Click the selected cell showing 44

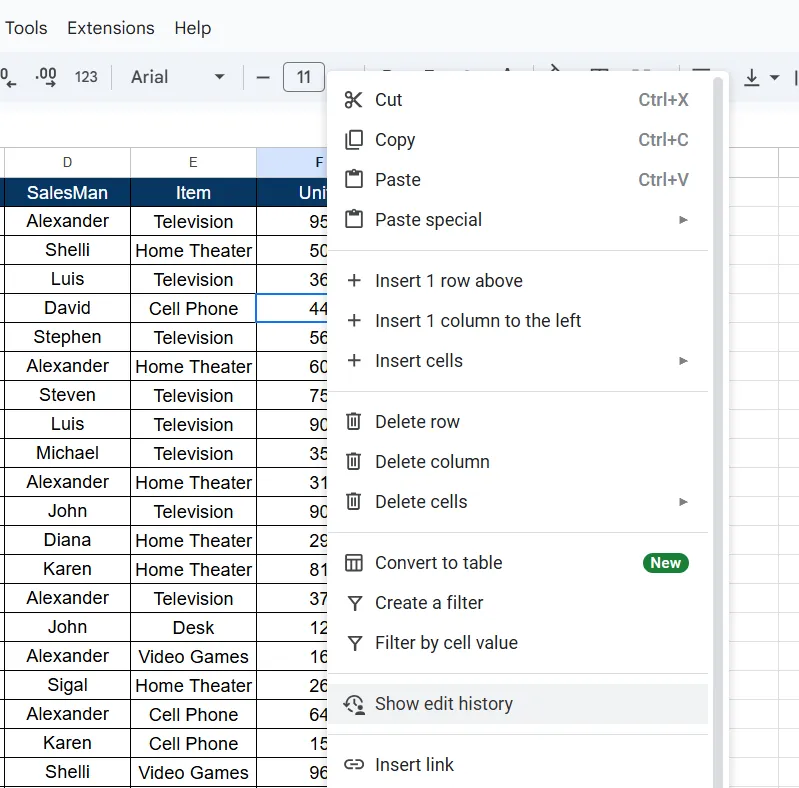(292, 308)
